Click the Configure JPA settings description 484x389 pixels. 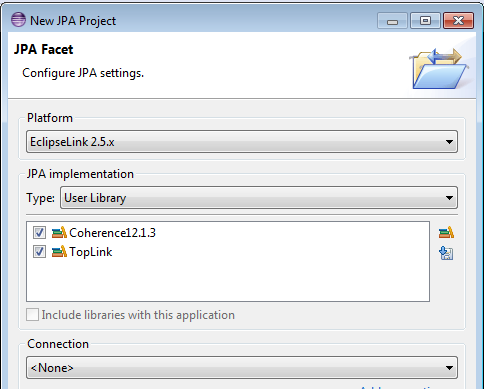click(x=83, y=73)
